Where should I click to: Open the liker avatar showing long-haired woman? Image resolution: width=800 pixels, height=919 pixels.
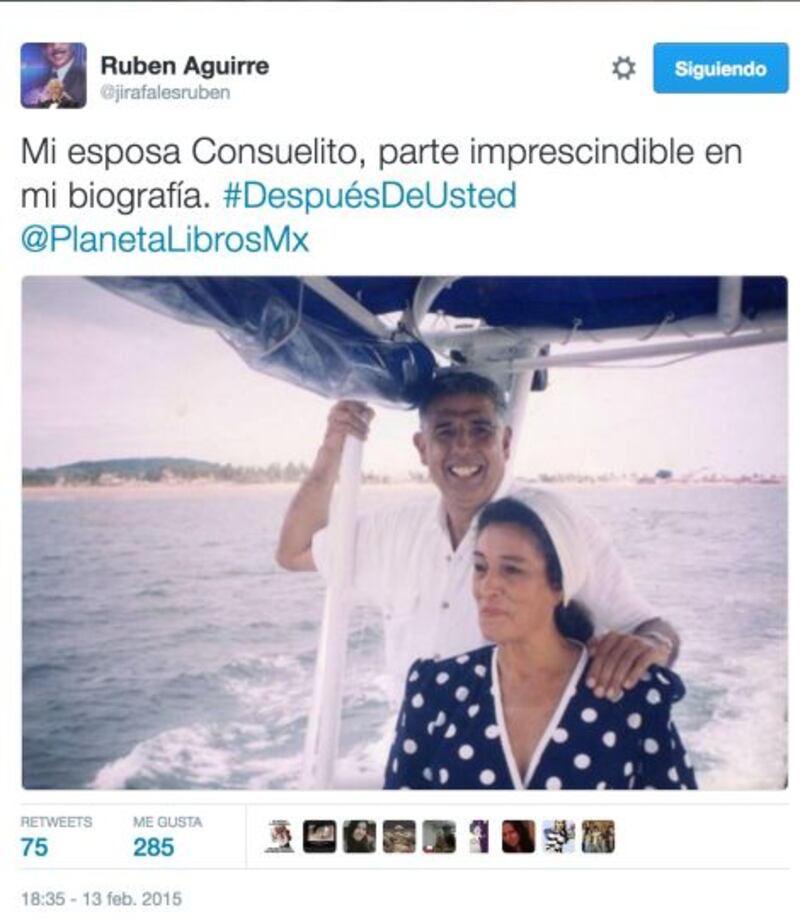coord(519,836)
